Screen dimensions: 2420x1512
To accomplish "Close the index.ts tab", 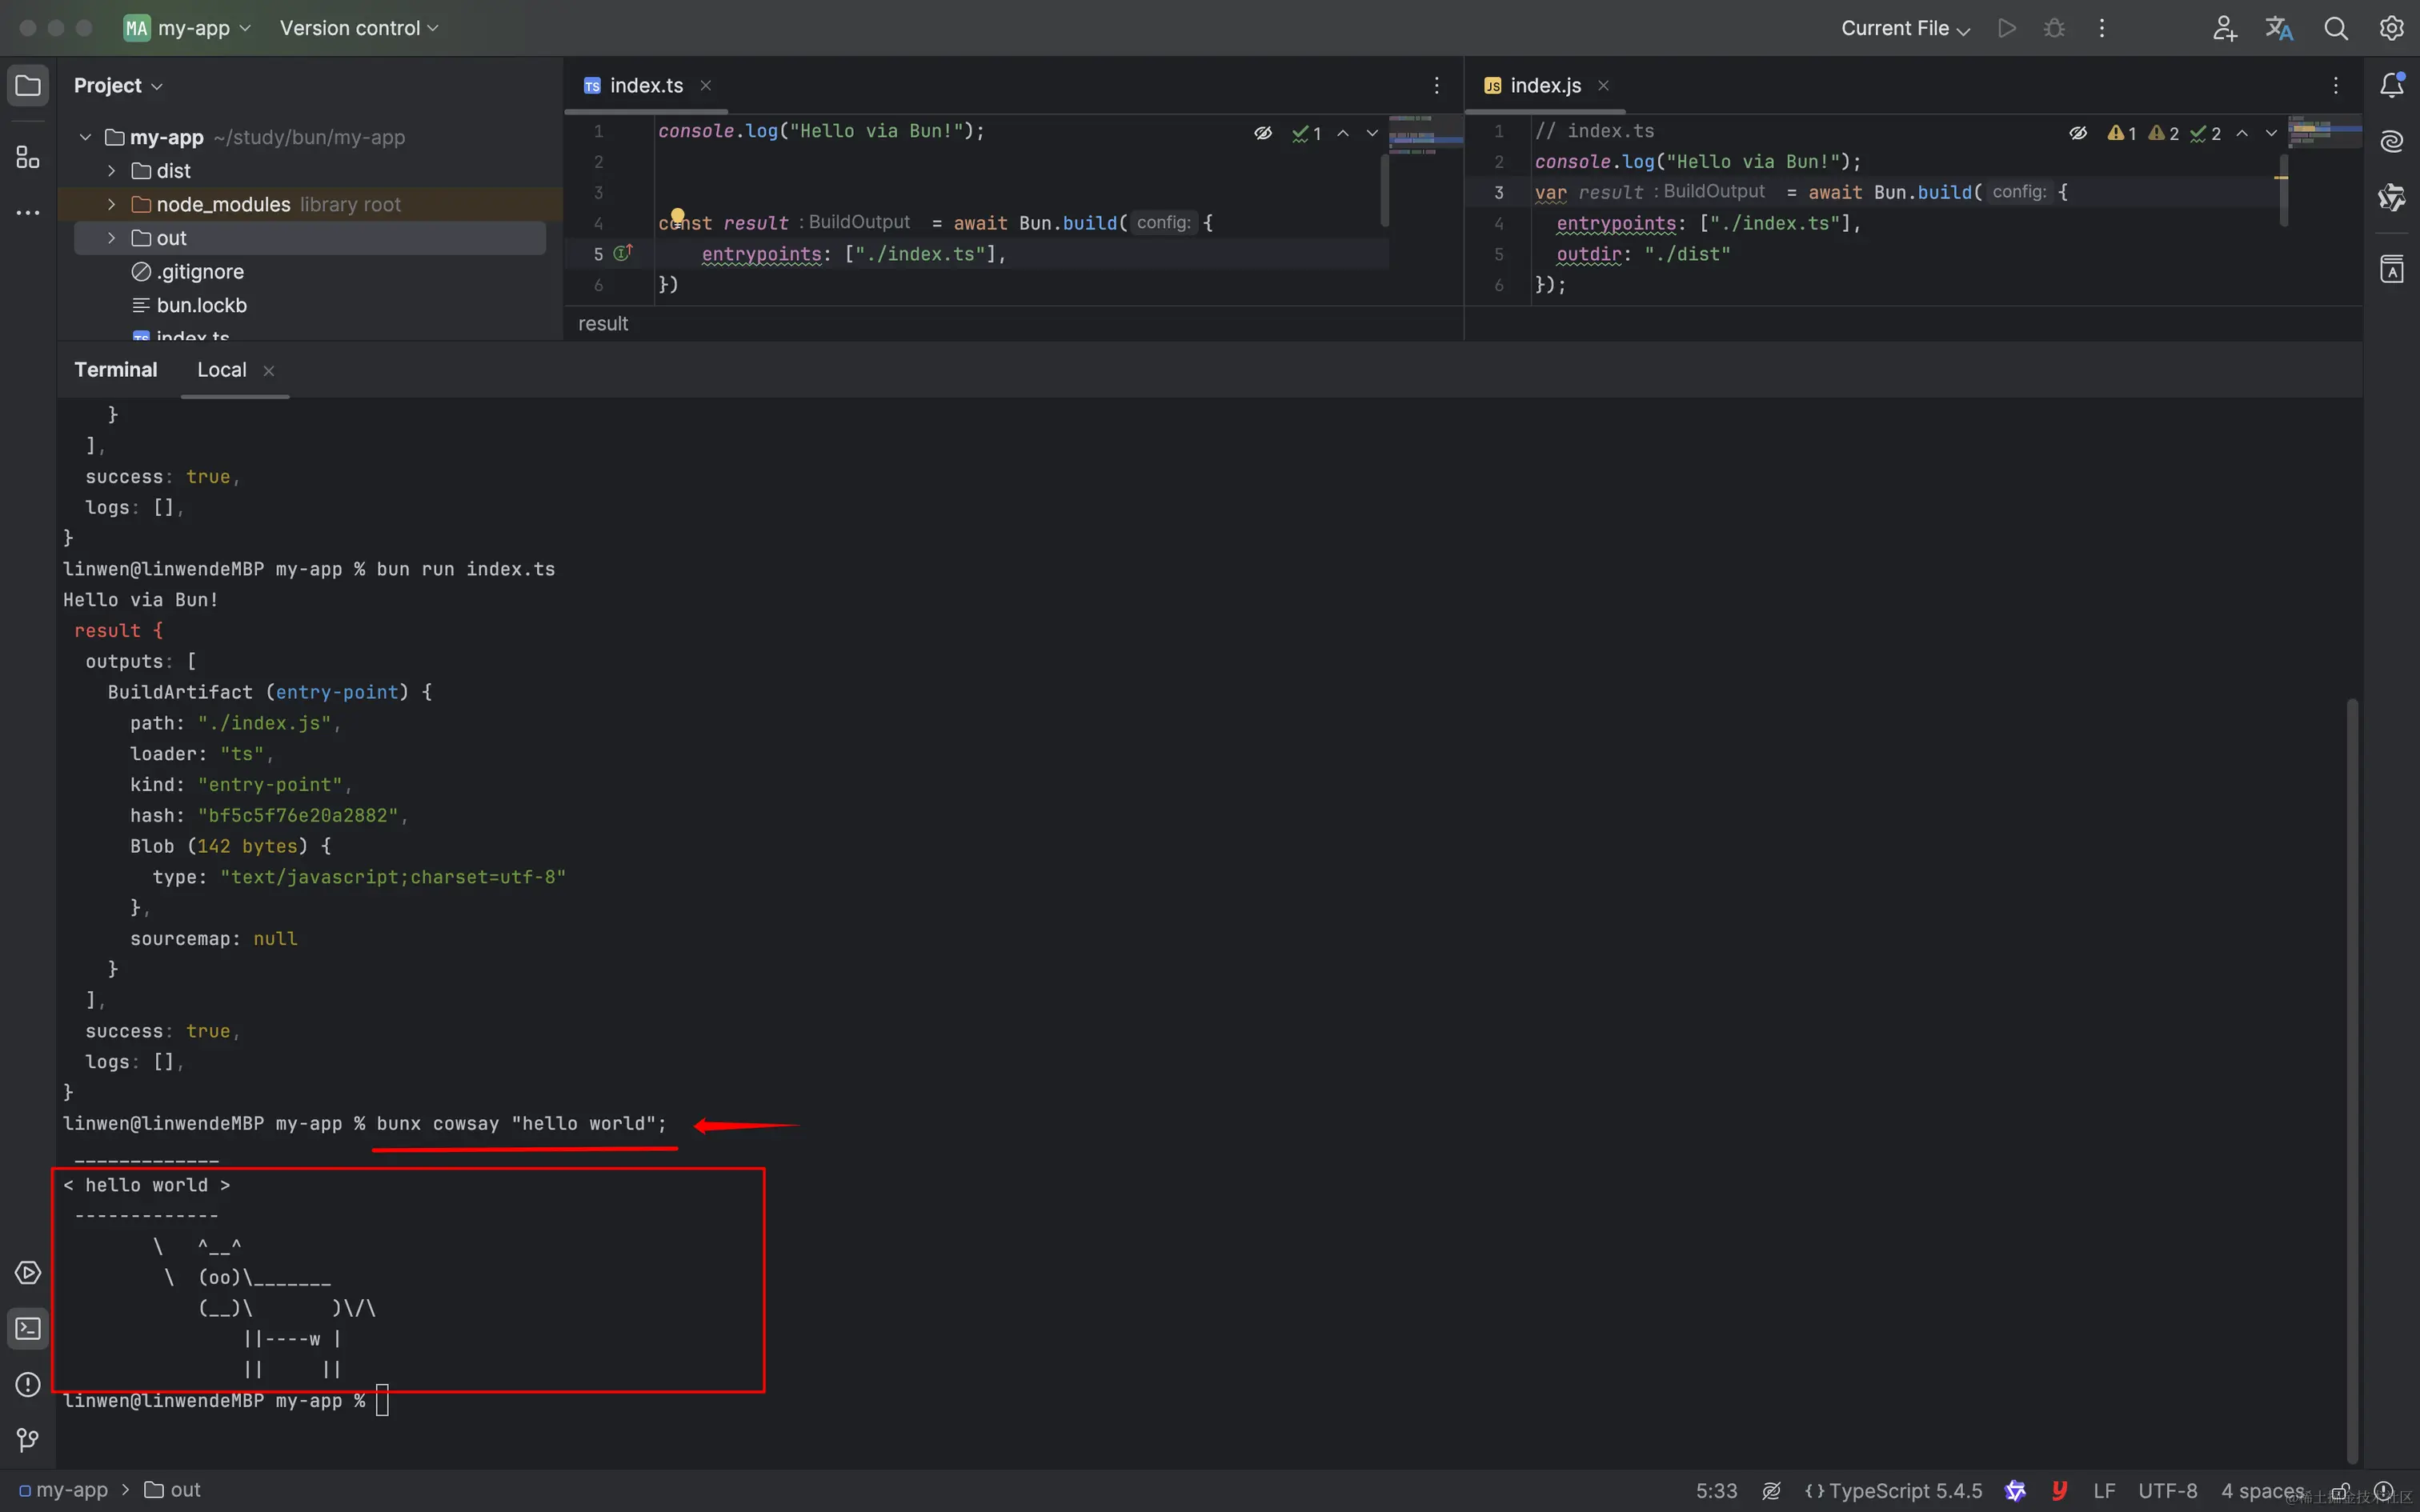I will pos(705,86).
